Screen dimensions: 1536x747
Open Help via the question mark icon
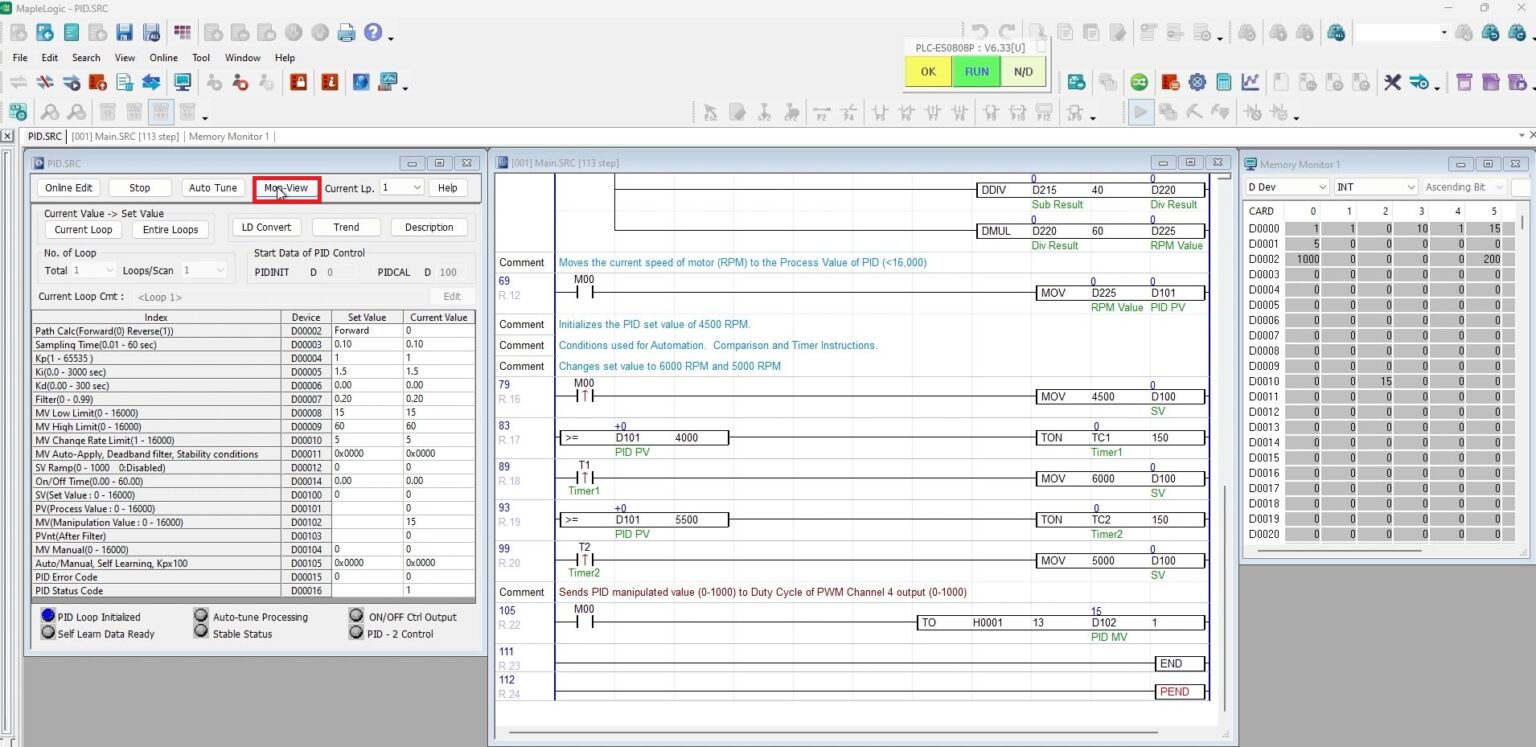point(373,31)
